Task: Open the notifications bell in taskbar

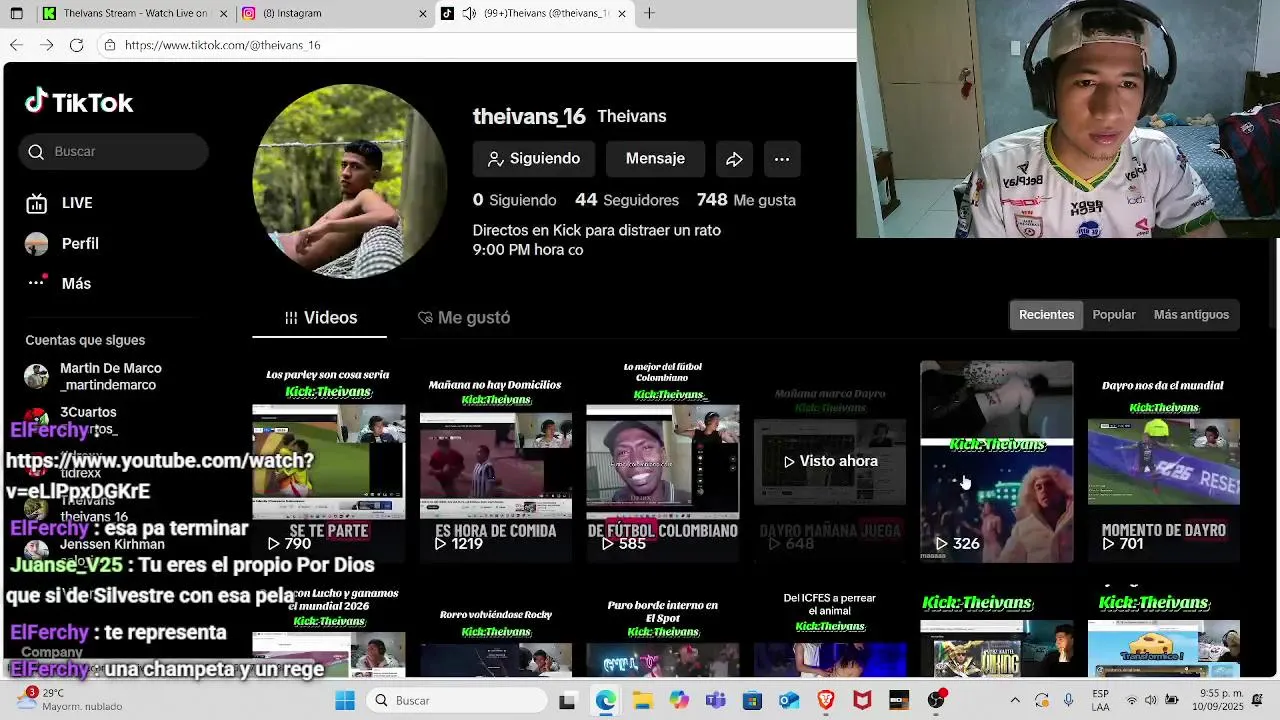Action: point(1257,700)
